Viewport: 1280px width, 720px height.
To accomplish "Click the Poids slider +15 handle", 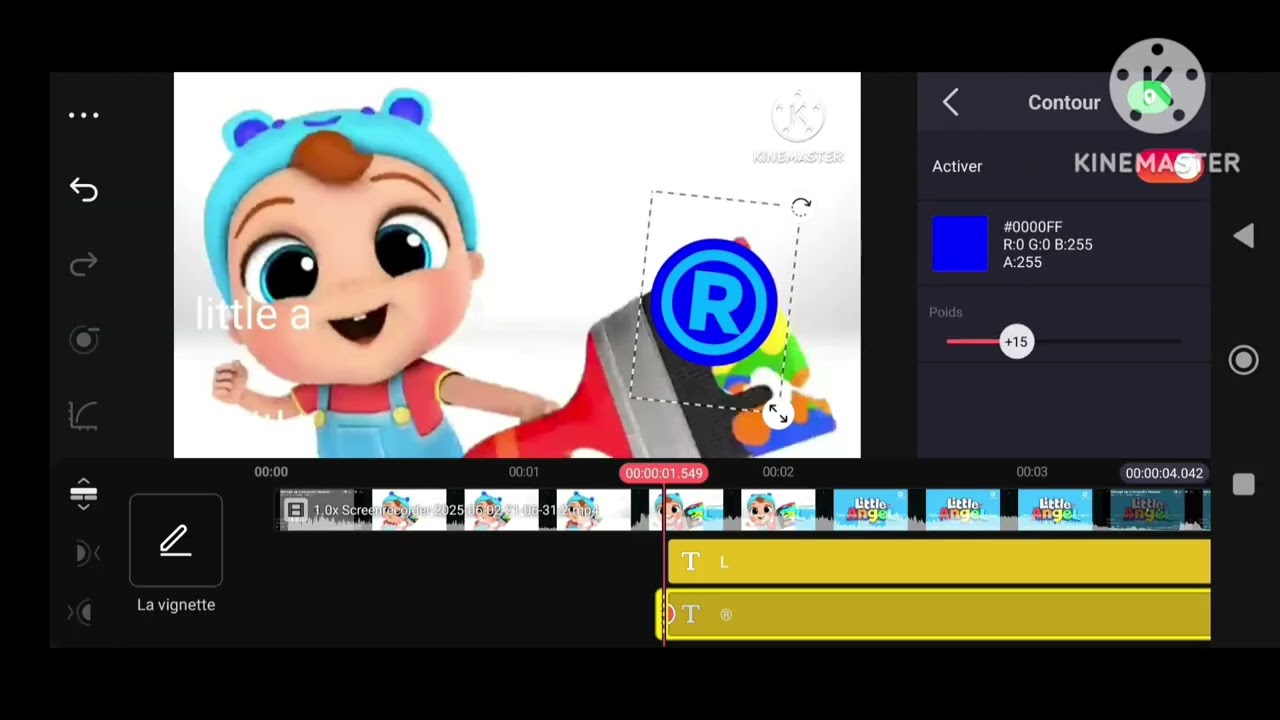I will click(1016, 342).
